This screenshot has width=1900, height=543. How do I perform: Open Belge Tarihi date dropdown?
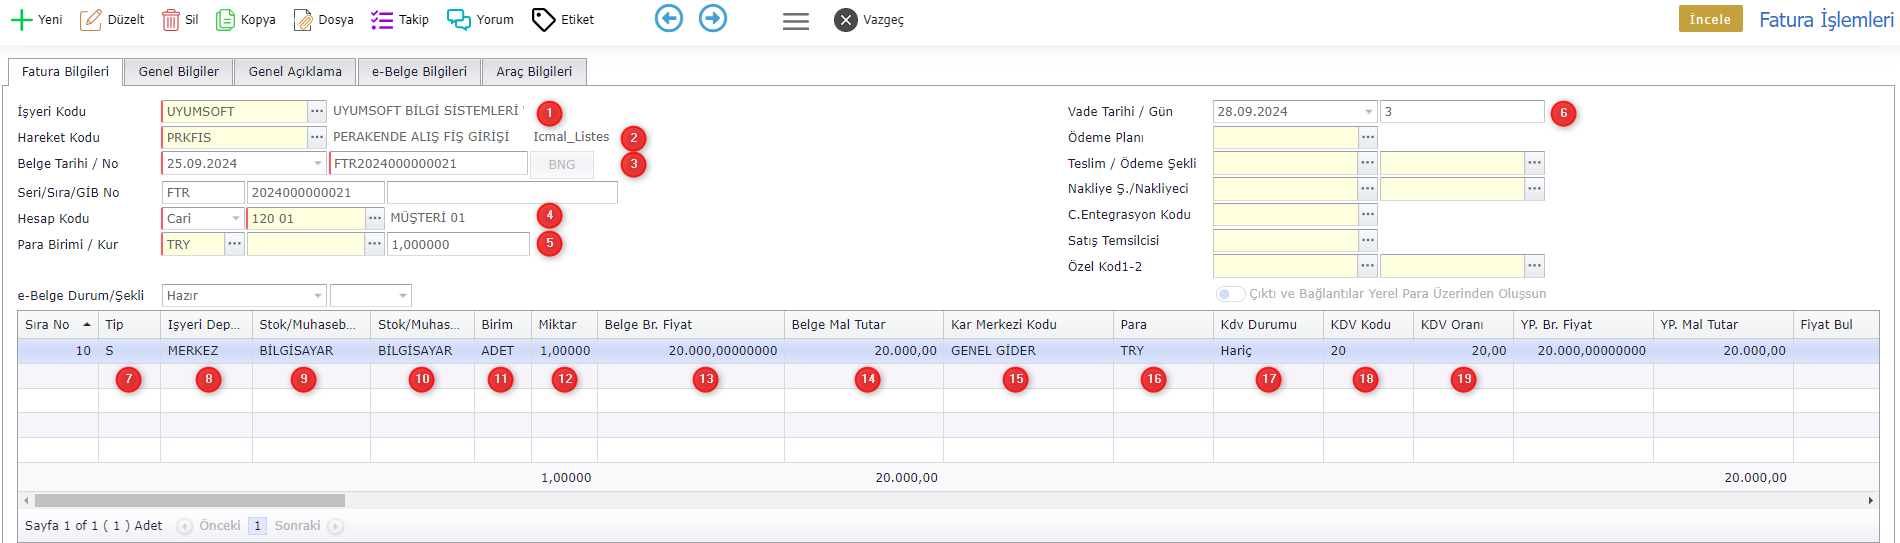coord(318,164)
